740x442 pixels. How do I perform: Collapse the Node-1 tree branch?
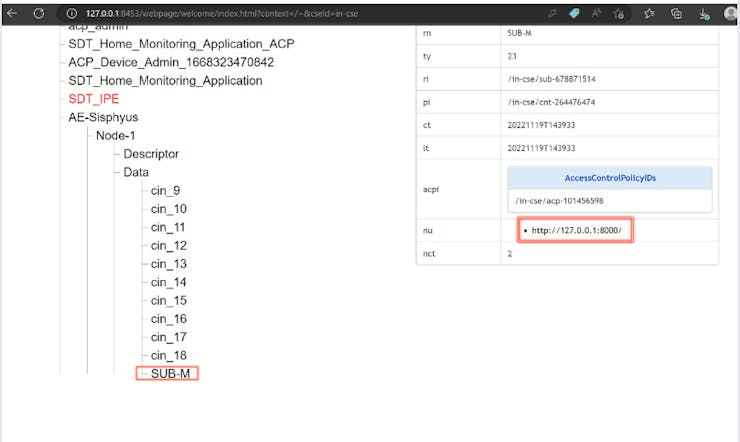(x=116, y=136)
